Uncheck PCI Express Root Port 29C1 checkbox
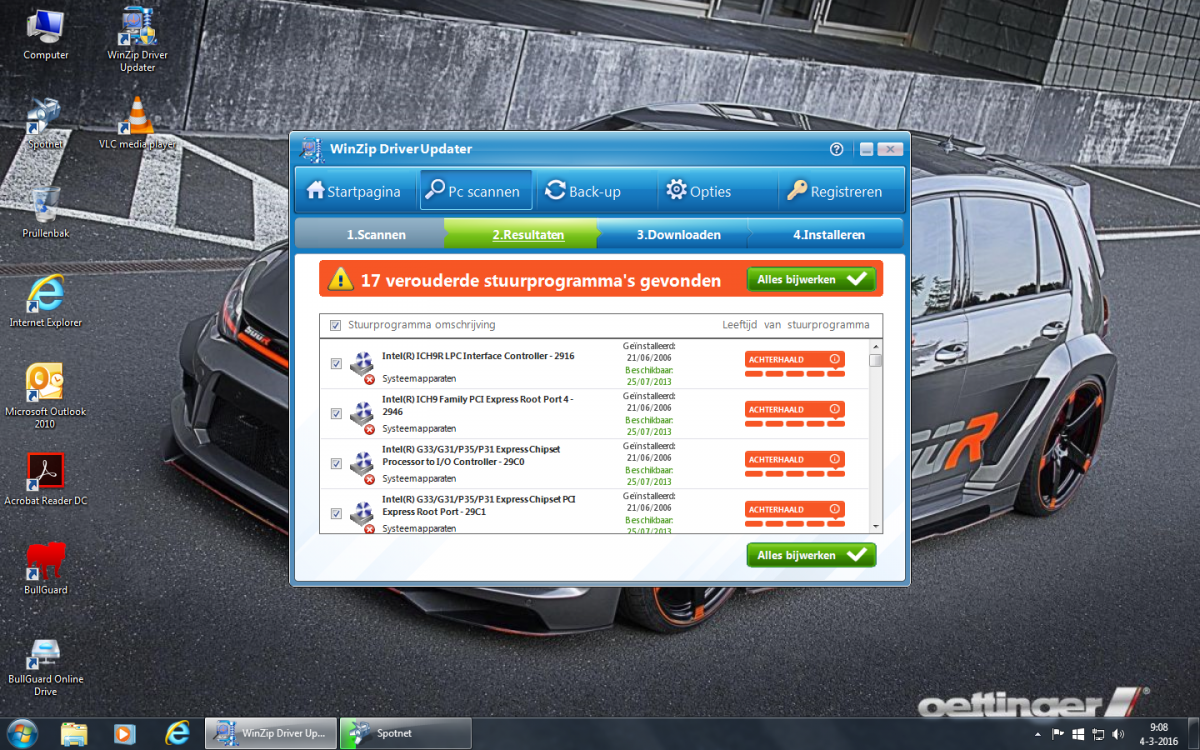The height and width of the screenshot is (750, 1200). pyautogui.click(x=336, y=514)
